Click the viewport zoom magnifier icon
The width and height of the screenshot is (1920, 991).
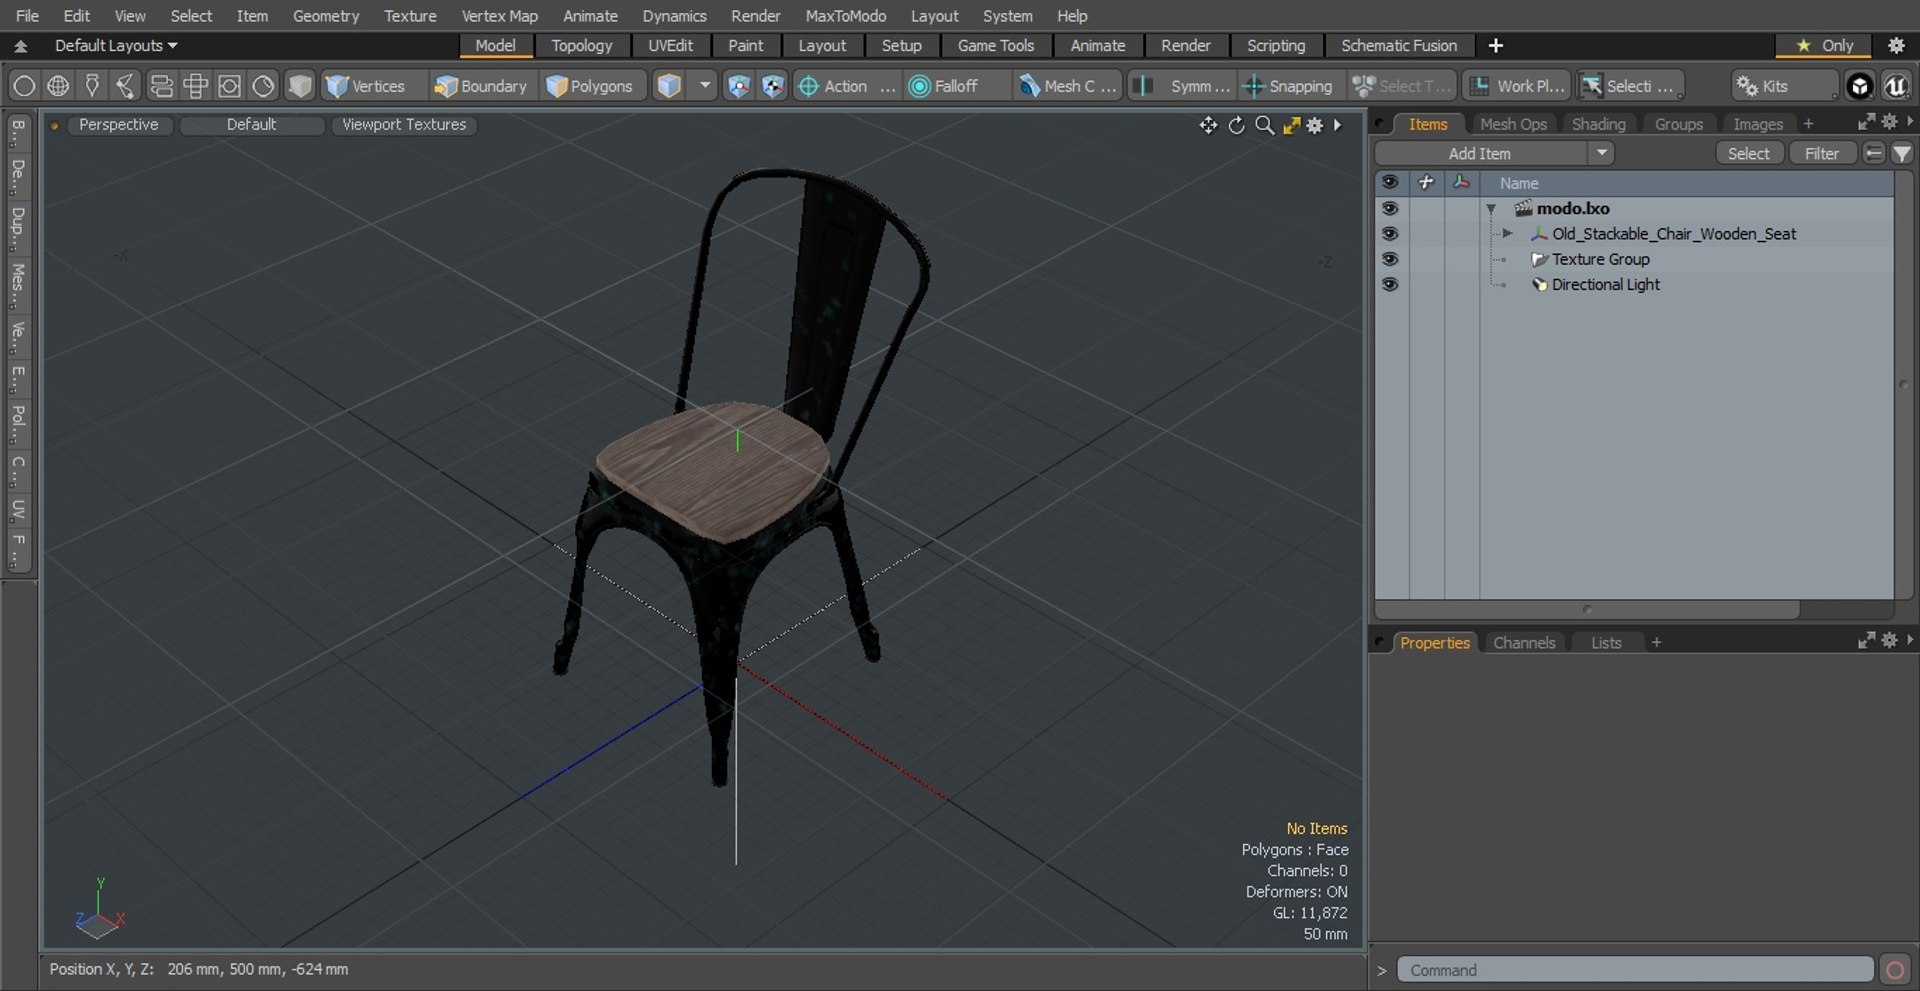coord(1265,125)
